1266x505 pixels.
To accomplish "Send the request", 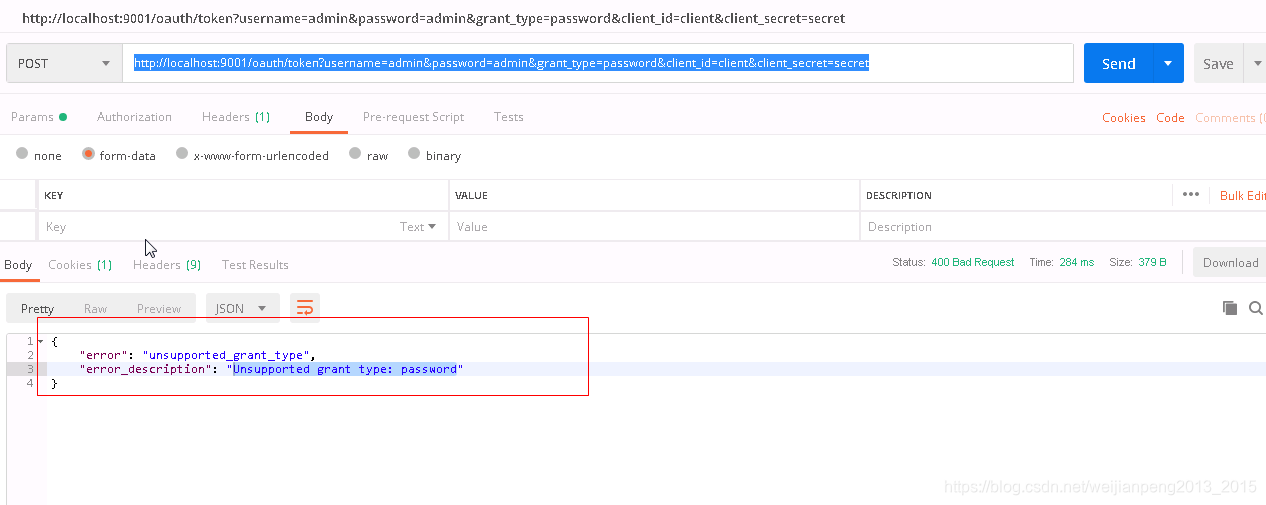I will coord(1118,63).
